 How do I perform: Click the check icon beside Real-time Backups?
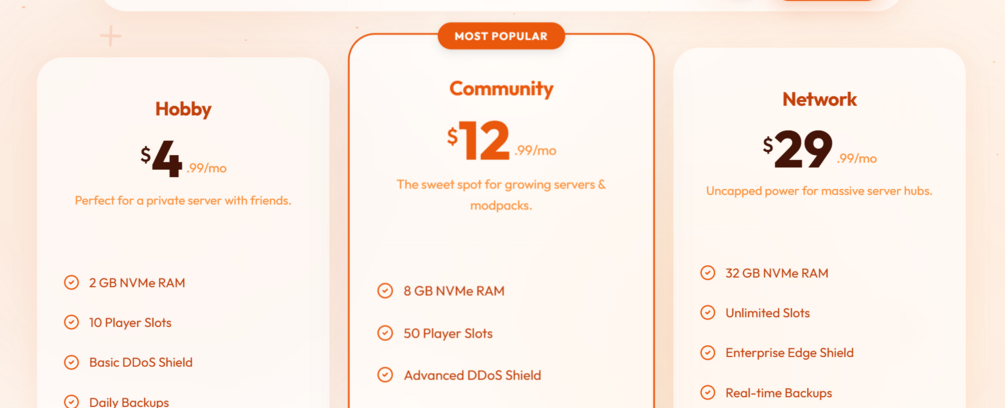707,393
